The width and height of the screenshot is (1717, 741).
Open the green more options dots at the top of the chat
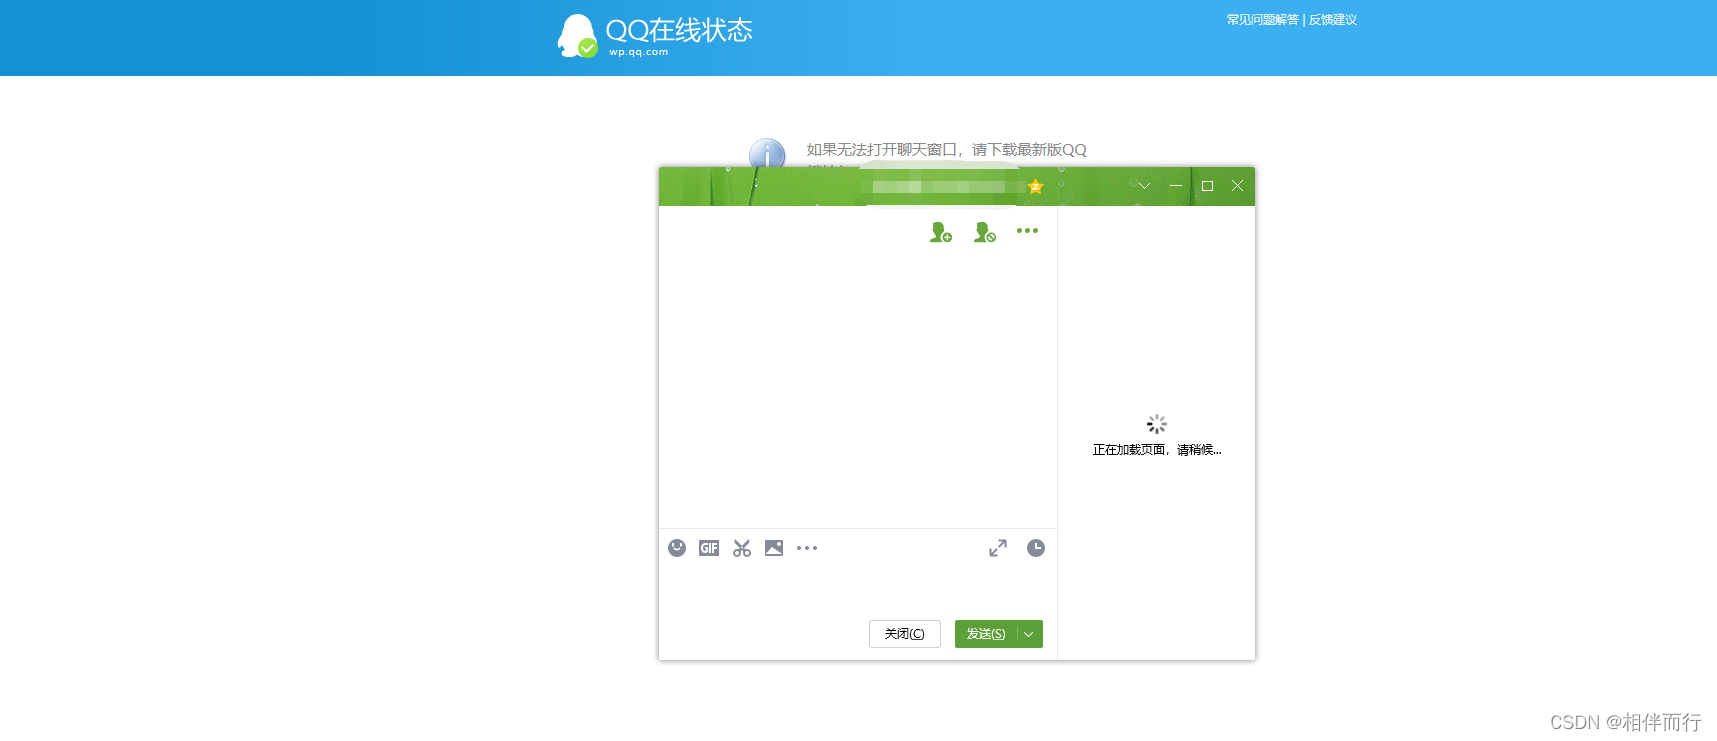pyautogui.click(x=1027, y=230)
